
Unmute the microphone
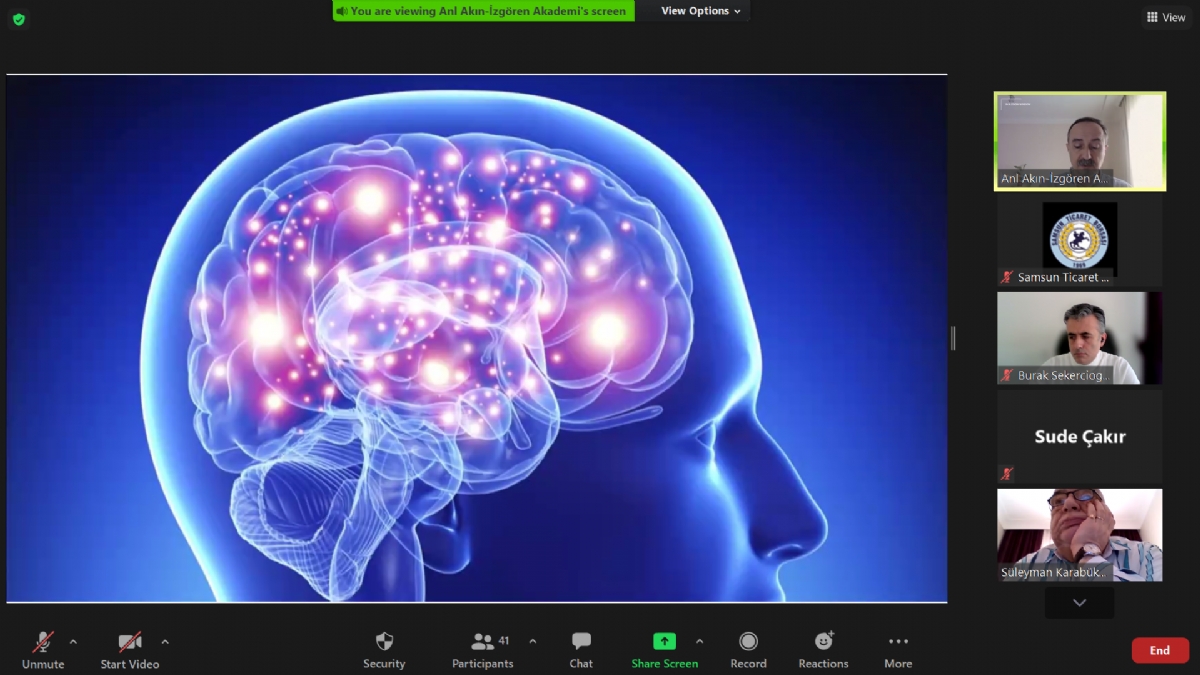coord(43,649)
